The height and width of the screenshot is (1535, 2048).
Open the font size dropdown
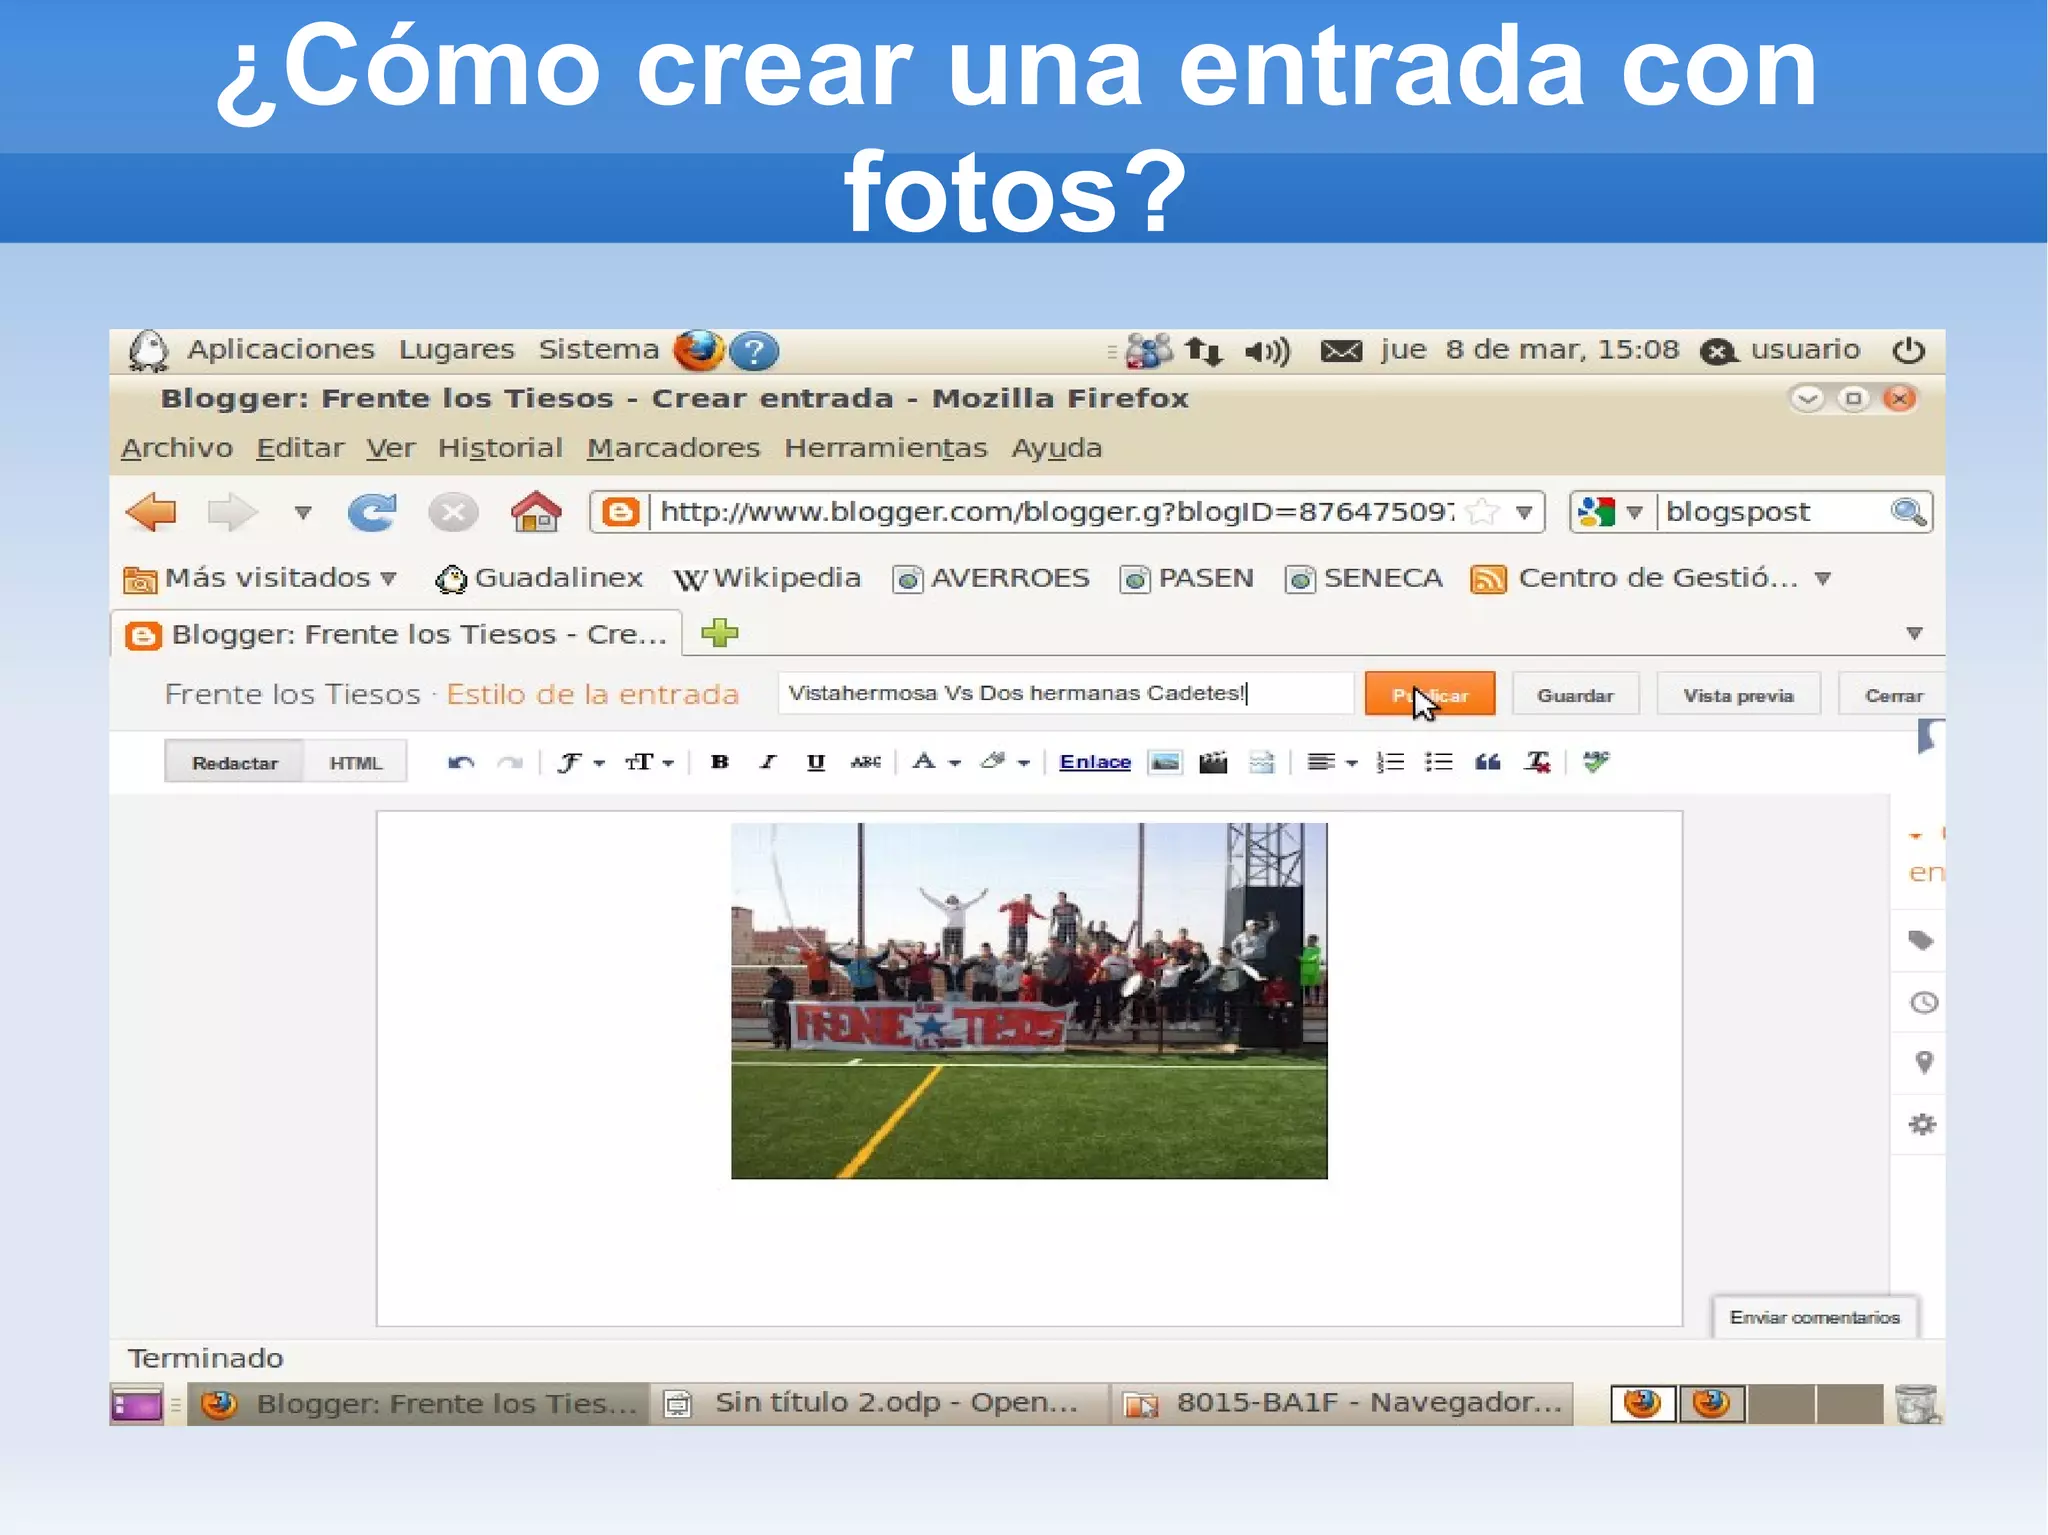649,763
